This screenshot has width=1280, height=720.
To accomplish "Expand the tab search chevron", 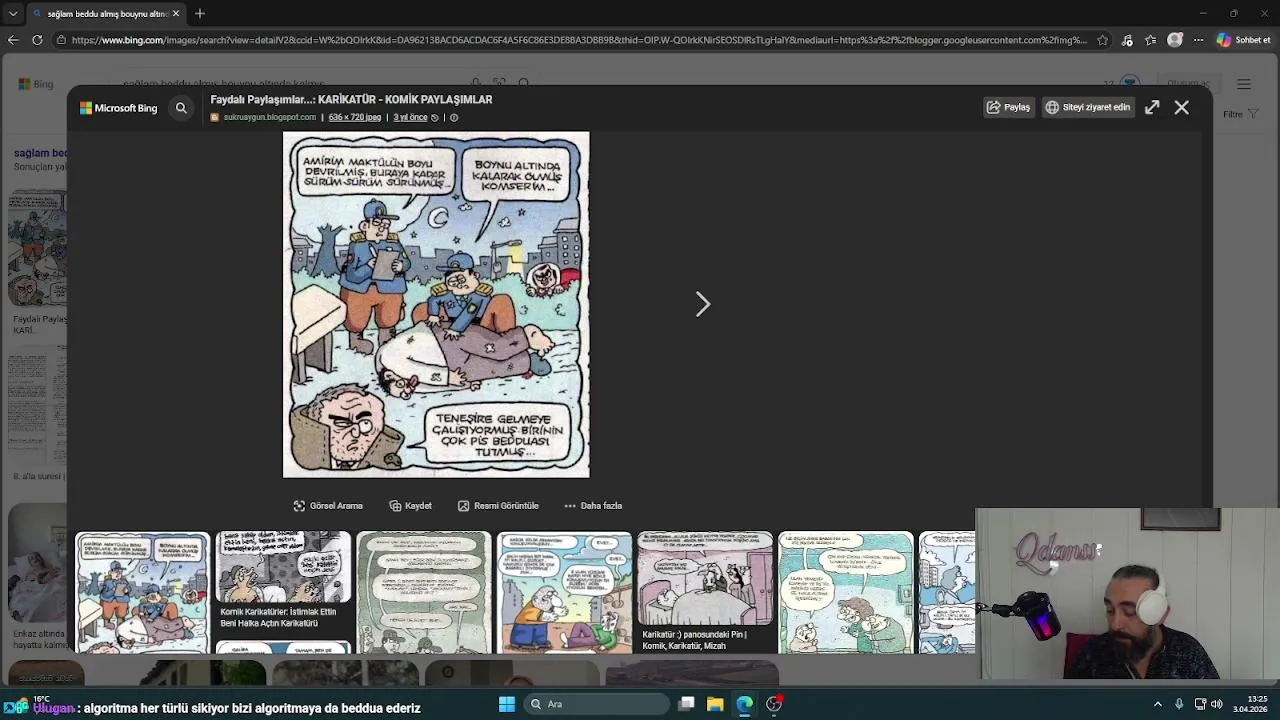I will (12, 13).
